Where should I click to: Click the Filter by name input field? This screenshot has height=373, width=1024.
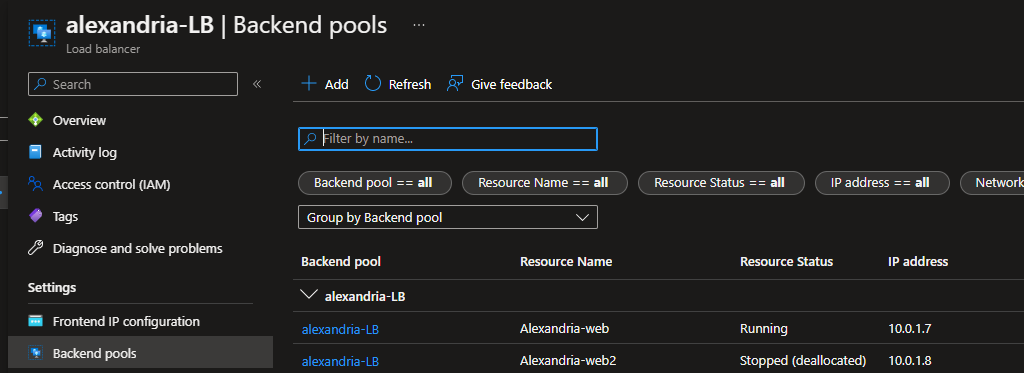point(448,139)
